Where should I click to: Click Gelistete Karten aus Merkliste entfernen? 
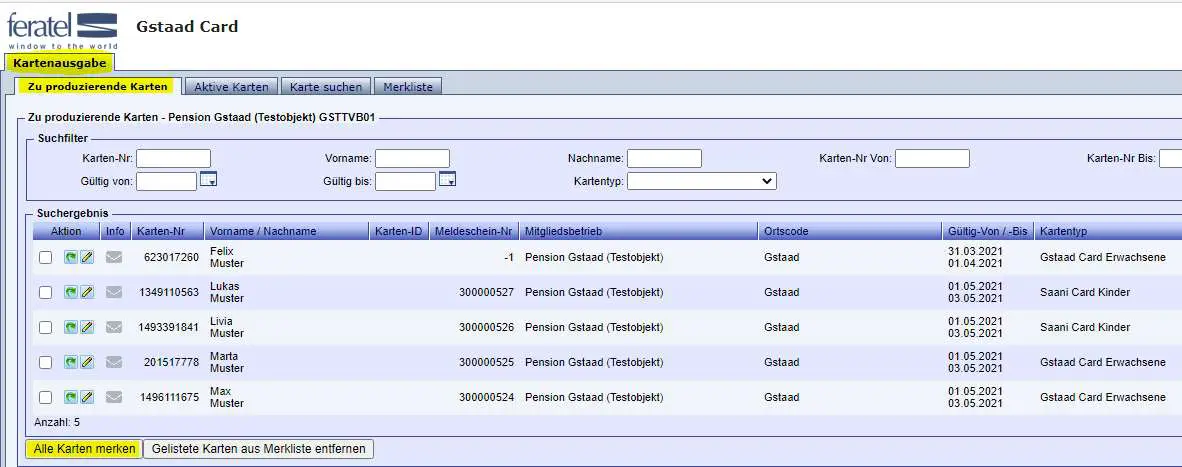[x=259, y=449]
